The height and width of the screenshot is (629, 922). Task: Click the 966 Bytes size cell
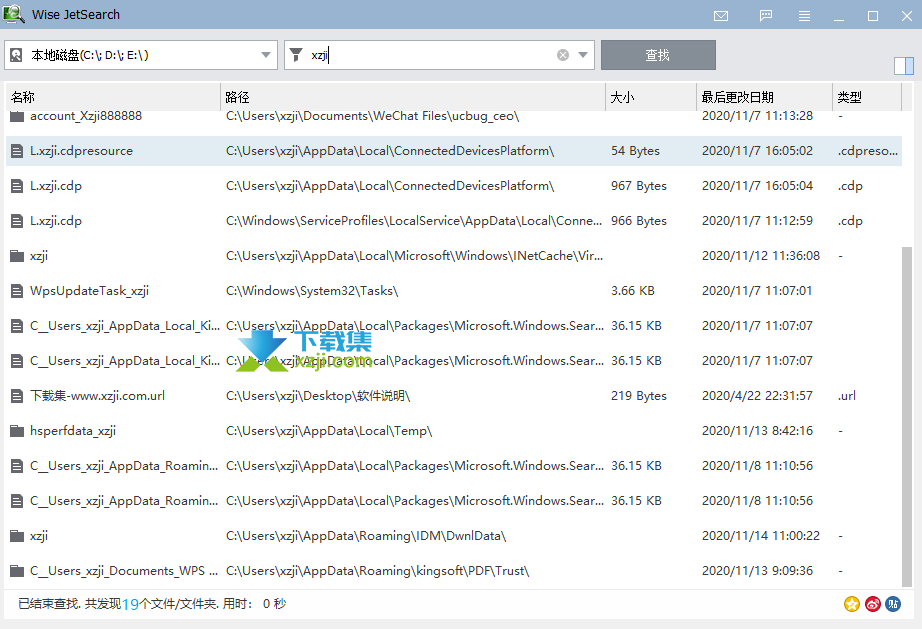[x=639, y=221]
